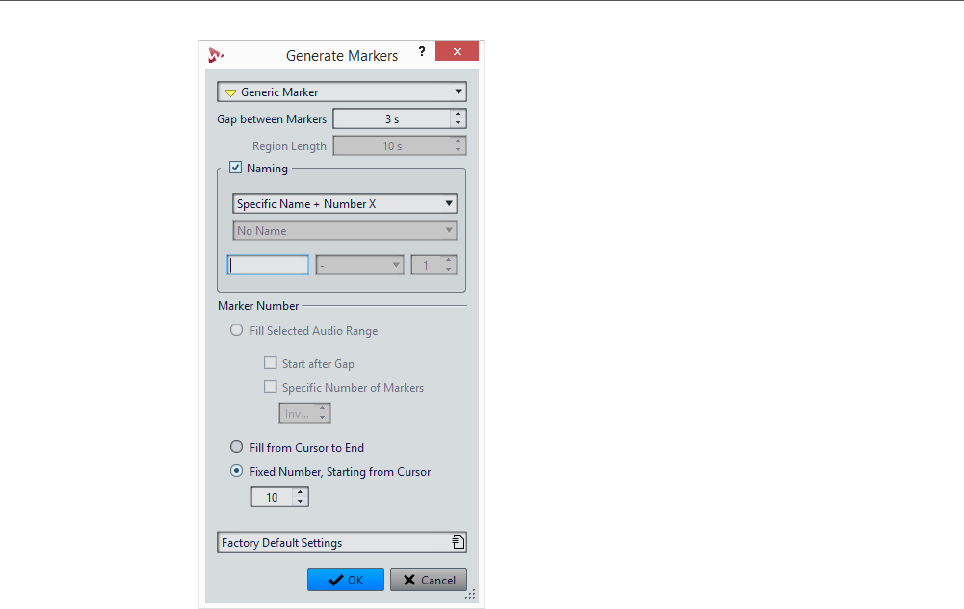Open the Specific Name + Number X dropdown
Viewport: 964px width, 609px height.
pos(345,203)
